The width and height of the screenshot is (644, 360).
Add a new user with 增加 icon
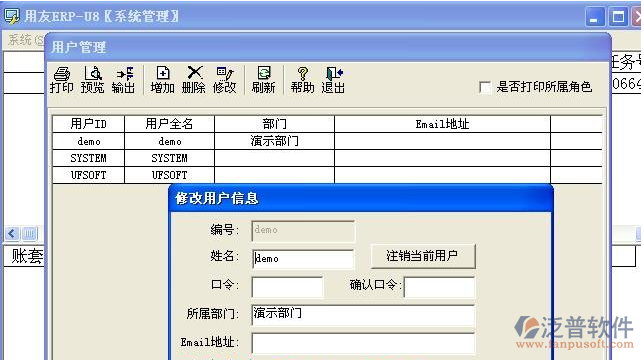pyautogui.click(x=162, y=80)
